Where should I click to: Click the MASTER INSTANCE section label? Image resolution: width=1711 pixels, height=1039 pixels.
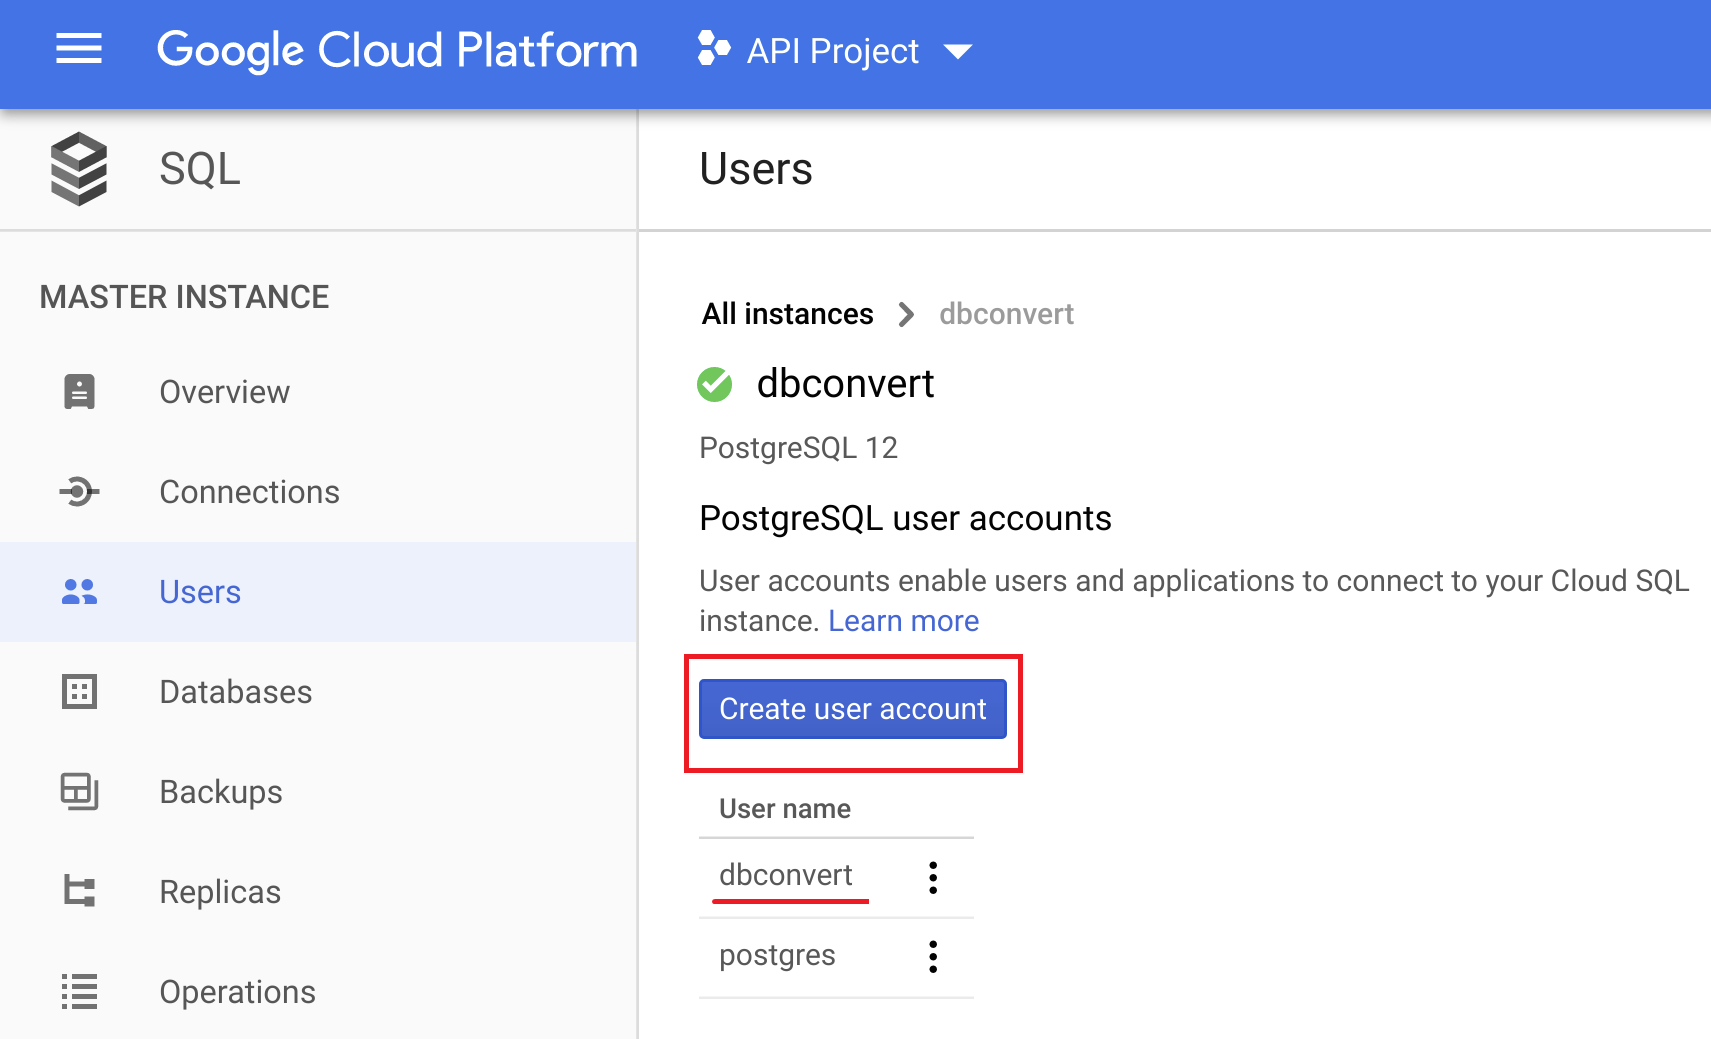(185, 297)
